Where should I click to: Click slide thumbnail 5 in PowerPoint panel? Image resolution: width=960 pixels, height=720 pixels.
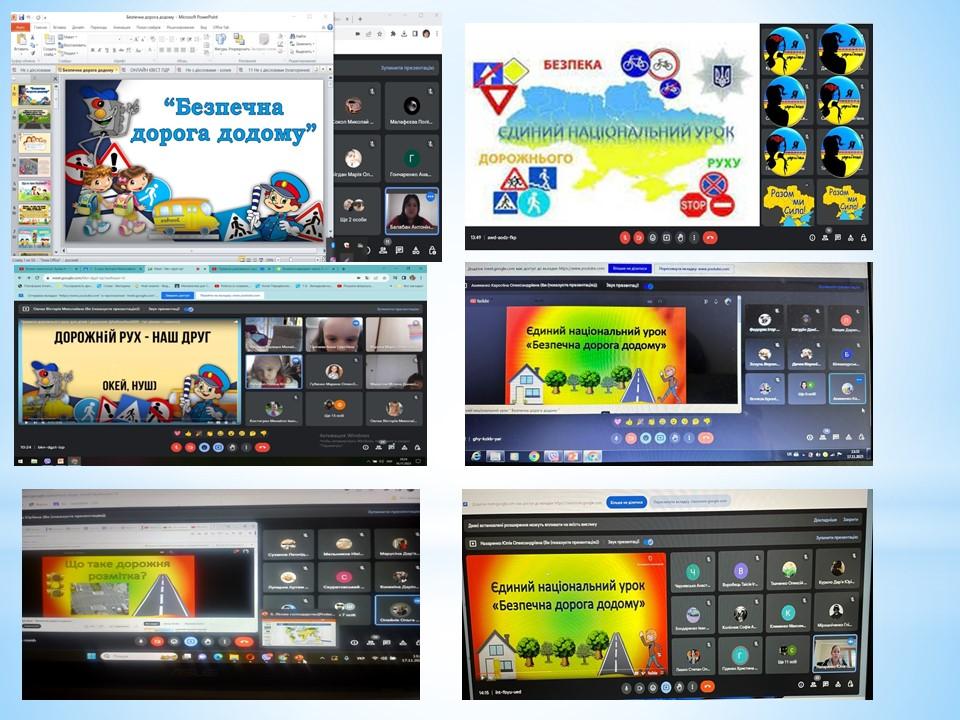[34, 190]
